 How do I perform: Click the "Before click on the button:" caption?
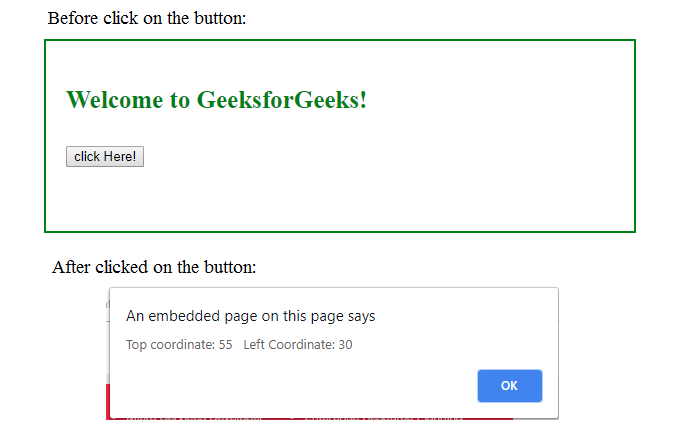147,18
